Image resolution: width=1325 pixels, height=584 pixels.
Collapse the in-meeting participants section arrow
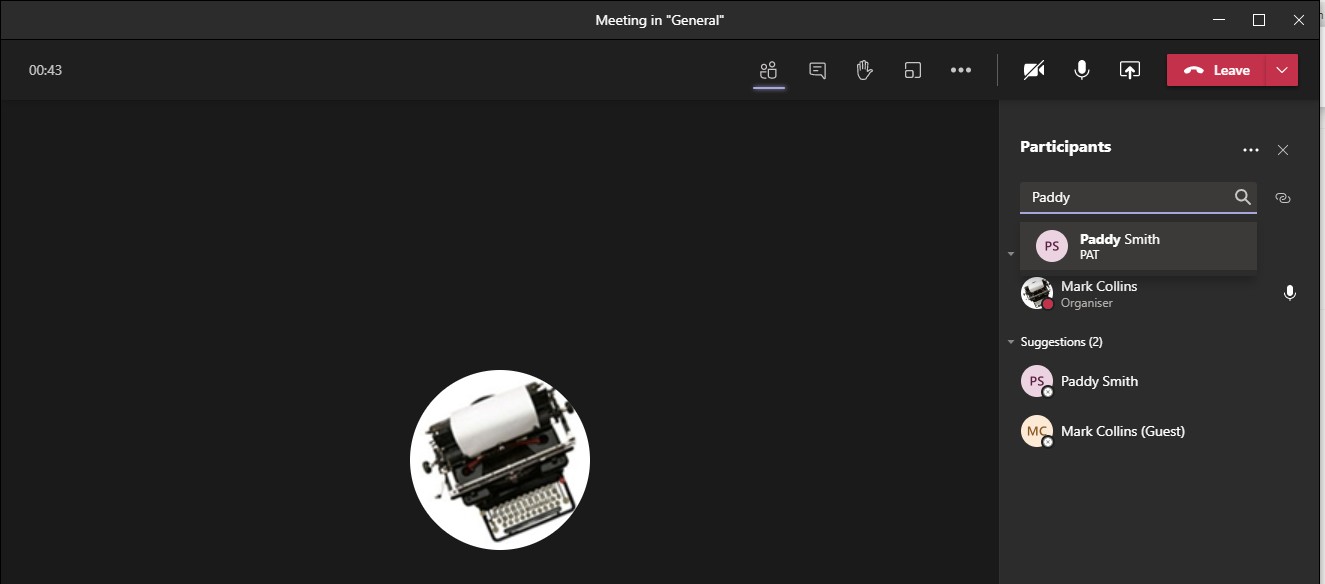[x=1011, y=255]
